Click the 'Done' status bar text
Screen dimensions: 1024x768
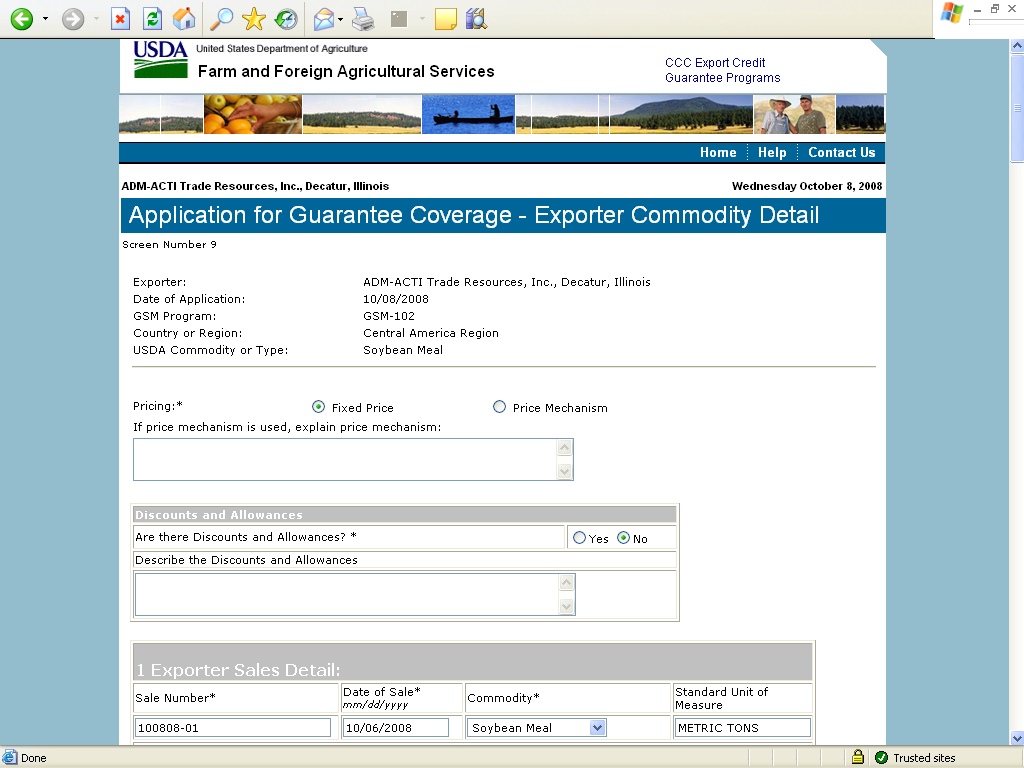33,758
